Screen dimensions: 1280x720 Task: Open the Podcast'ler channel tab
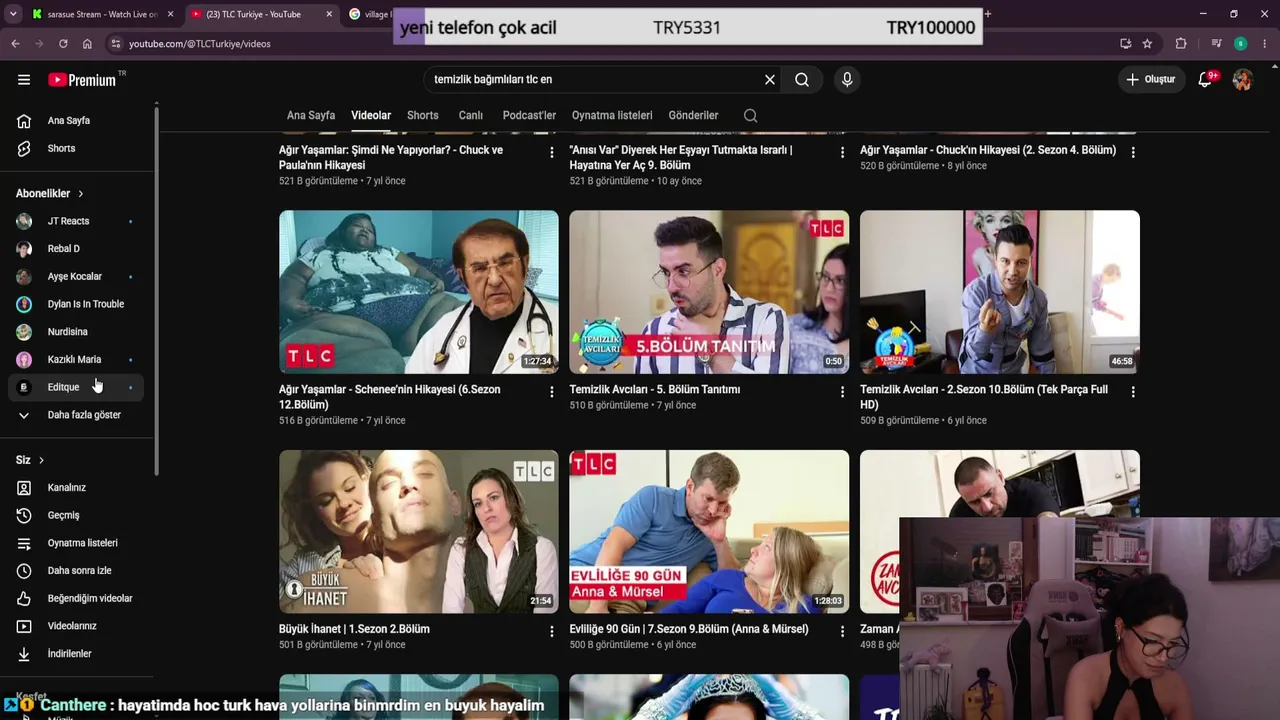point(529,116)
